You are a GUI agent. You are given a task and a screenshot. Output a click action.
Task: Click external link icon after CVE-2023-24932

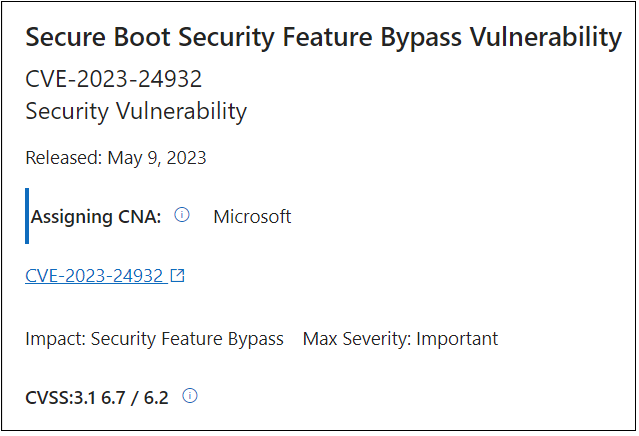[x=178, y=276]
